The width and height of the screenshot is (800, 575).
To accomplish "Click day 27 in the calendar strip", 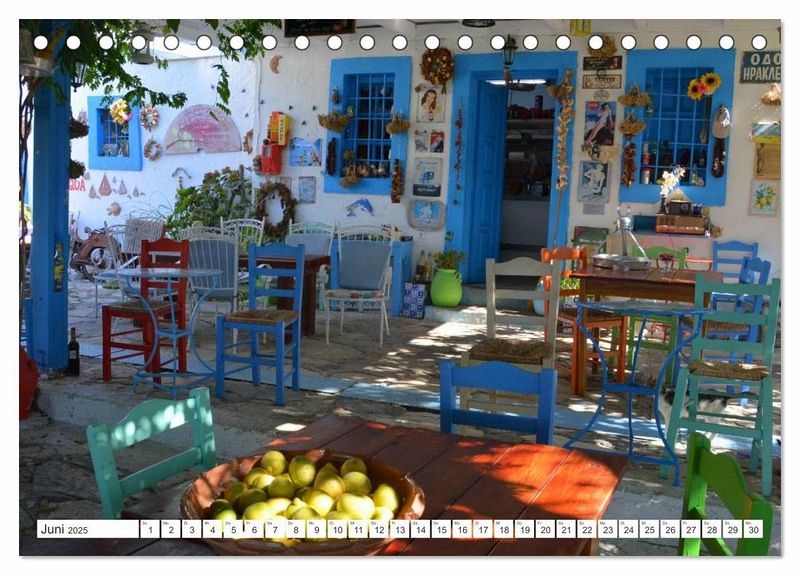I will (691, 529).
